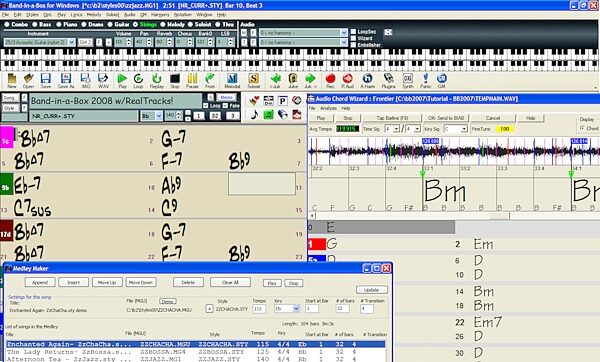The width and height of the screenshot is (600, 362).
Task: Click the From toolbar icon
Action: click(210, 79)
